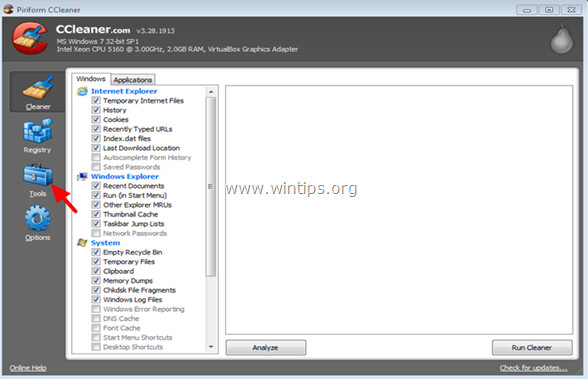Select the System heading
Image resolution: width=588 pixels, height=379 pixels.
coord(105,243)
